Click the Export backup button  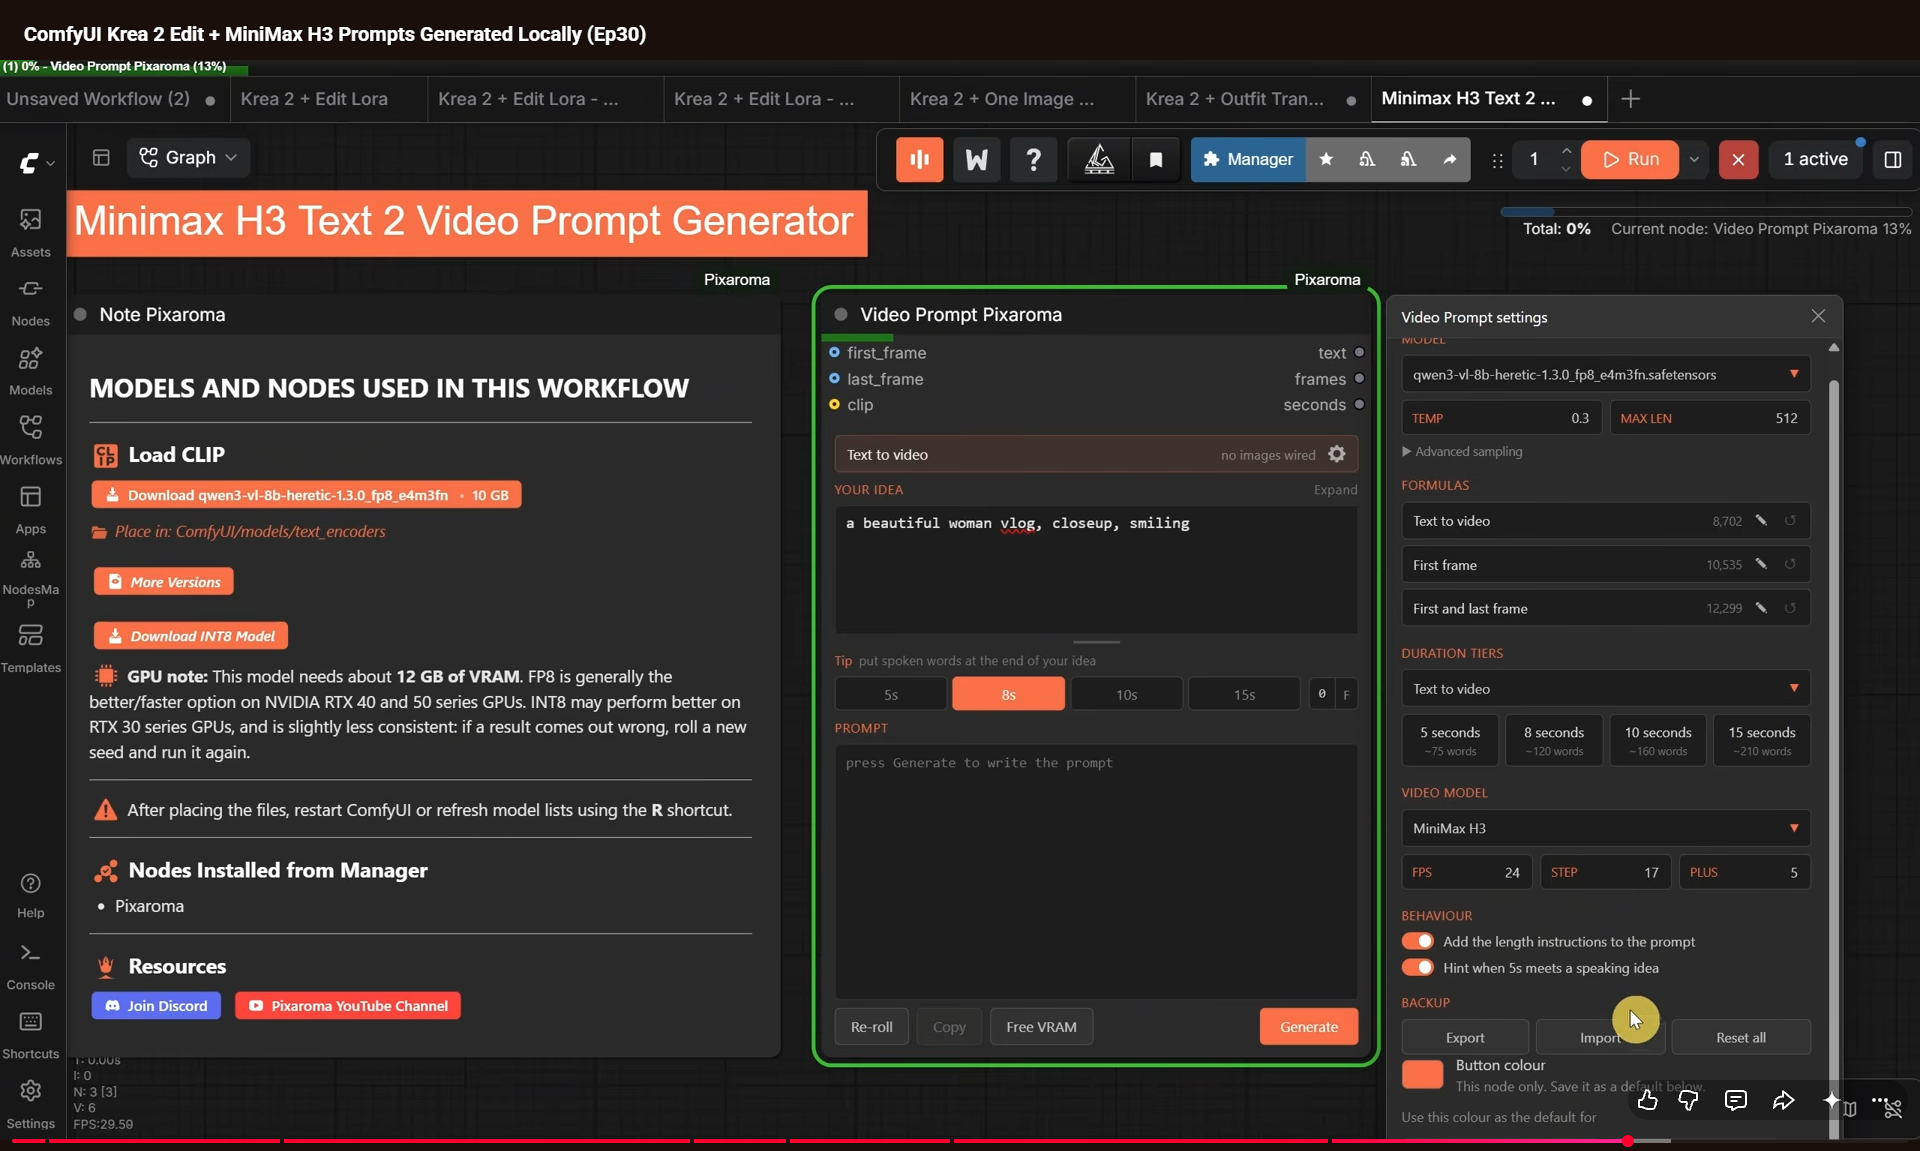click(1465, 1037)
